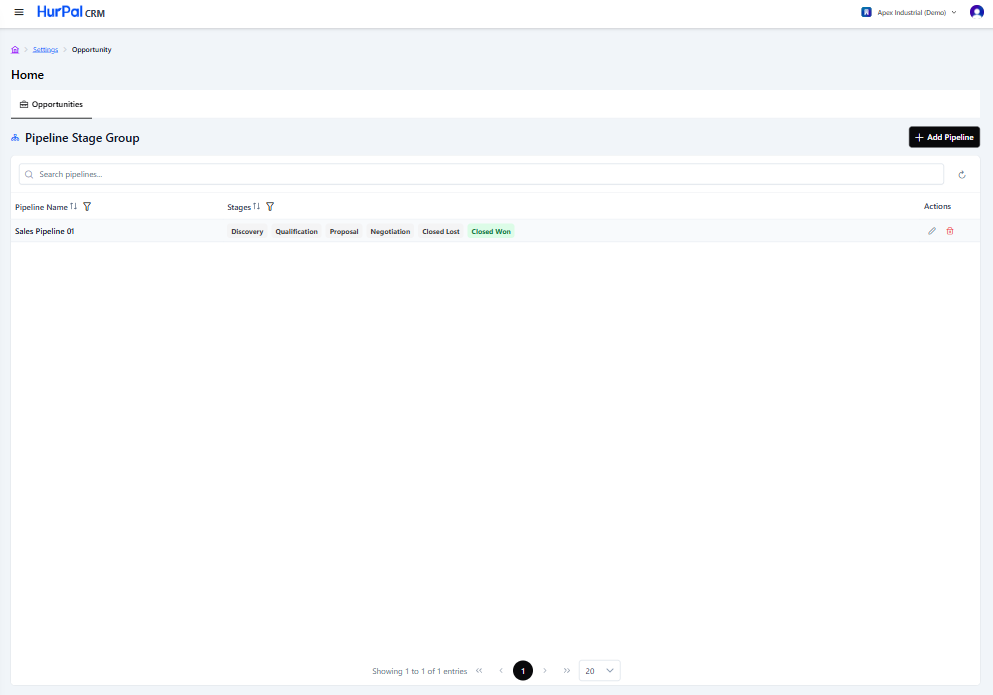Image resolution: width=993 pixels, height=695 pixels.
Task: Go to home via breadcrumb icon
Action: coord(15,49)
